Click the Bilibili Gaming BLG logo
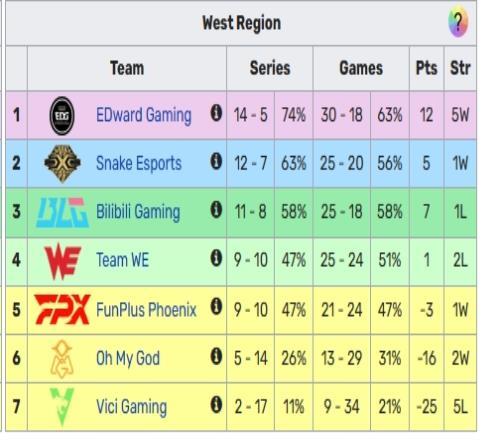 [x=62, y=212]
